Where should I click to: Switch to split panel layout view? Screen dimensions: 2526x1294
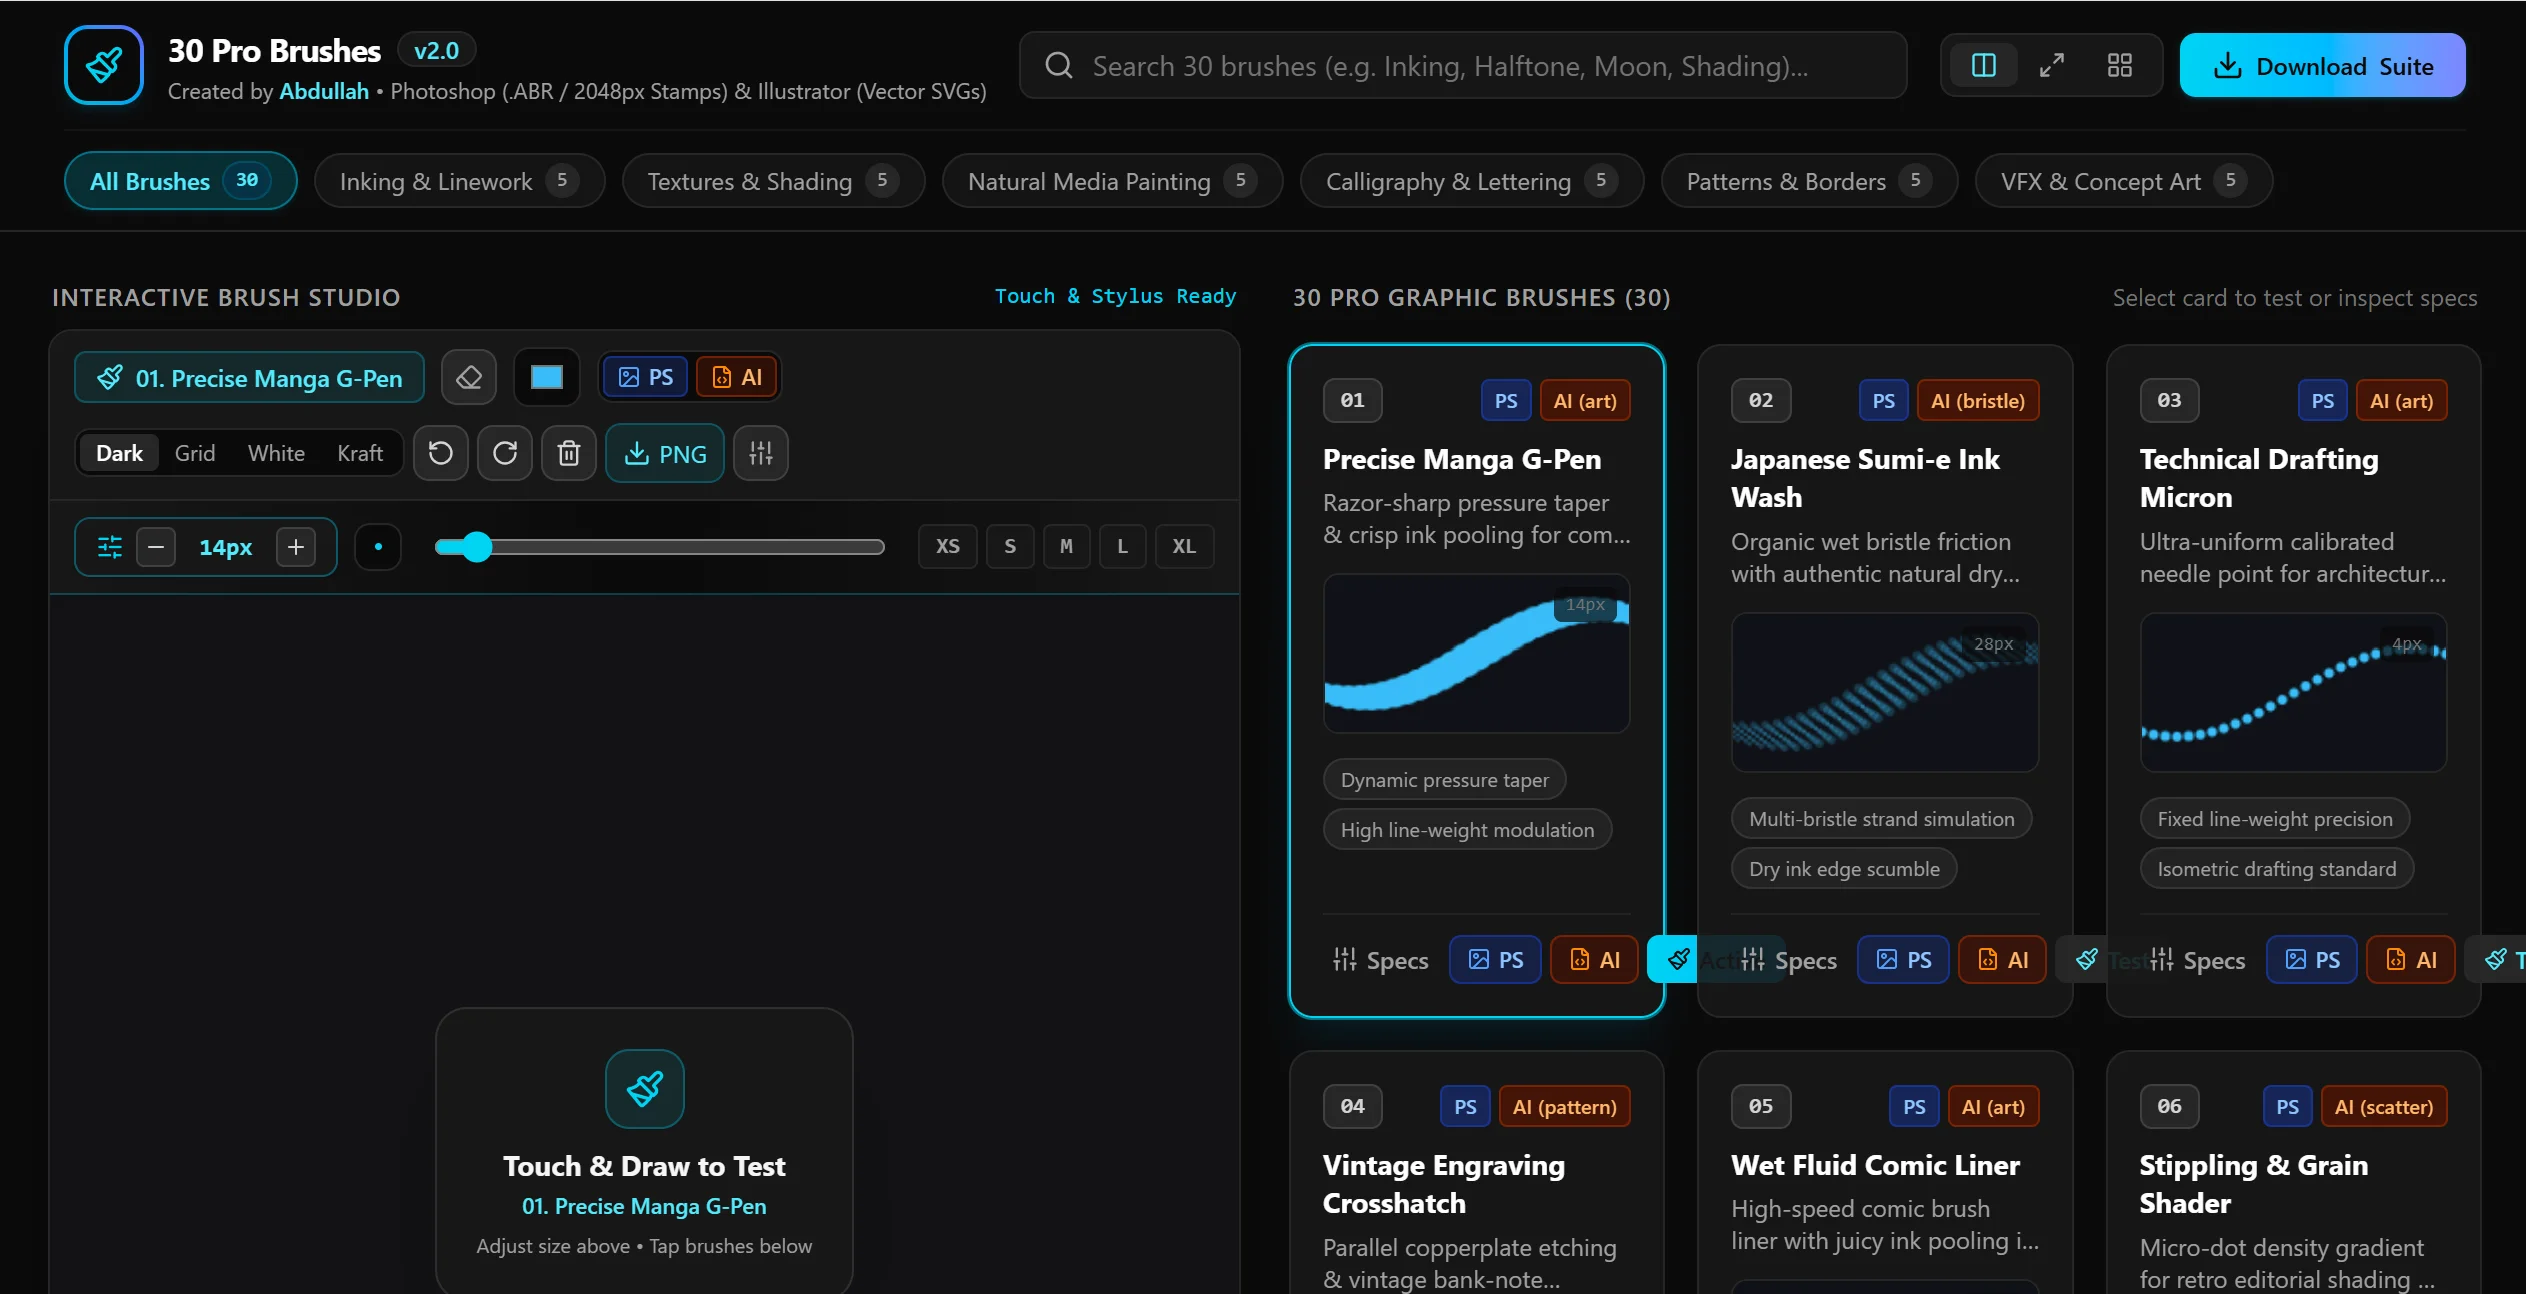click(x=1984, y=66)
